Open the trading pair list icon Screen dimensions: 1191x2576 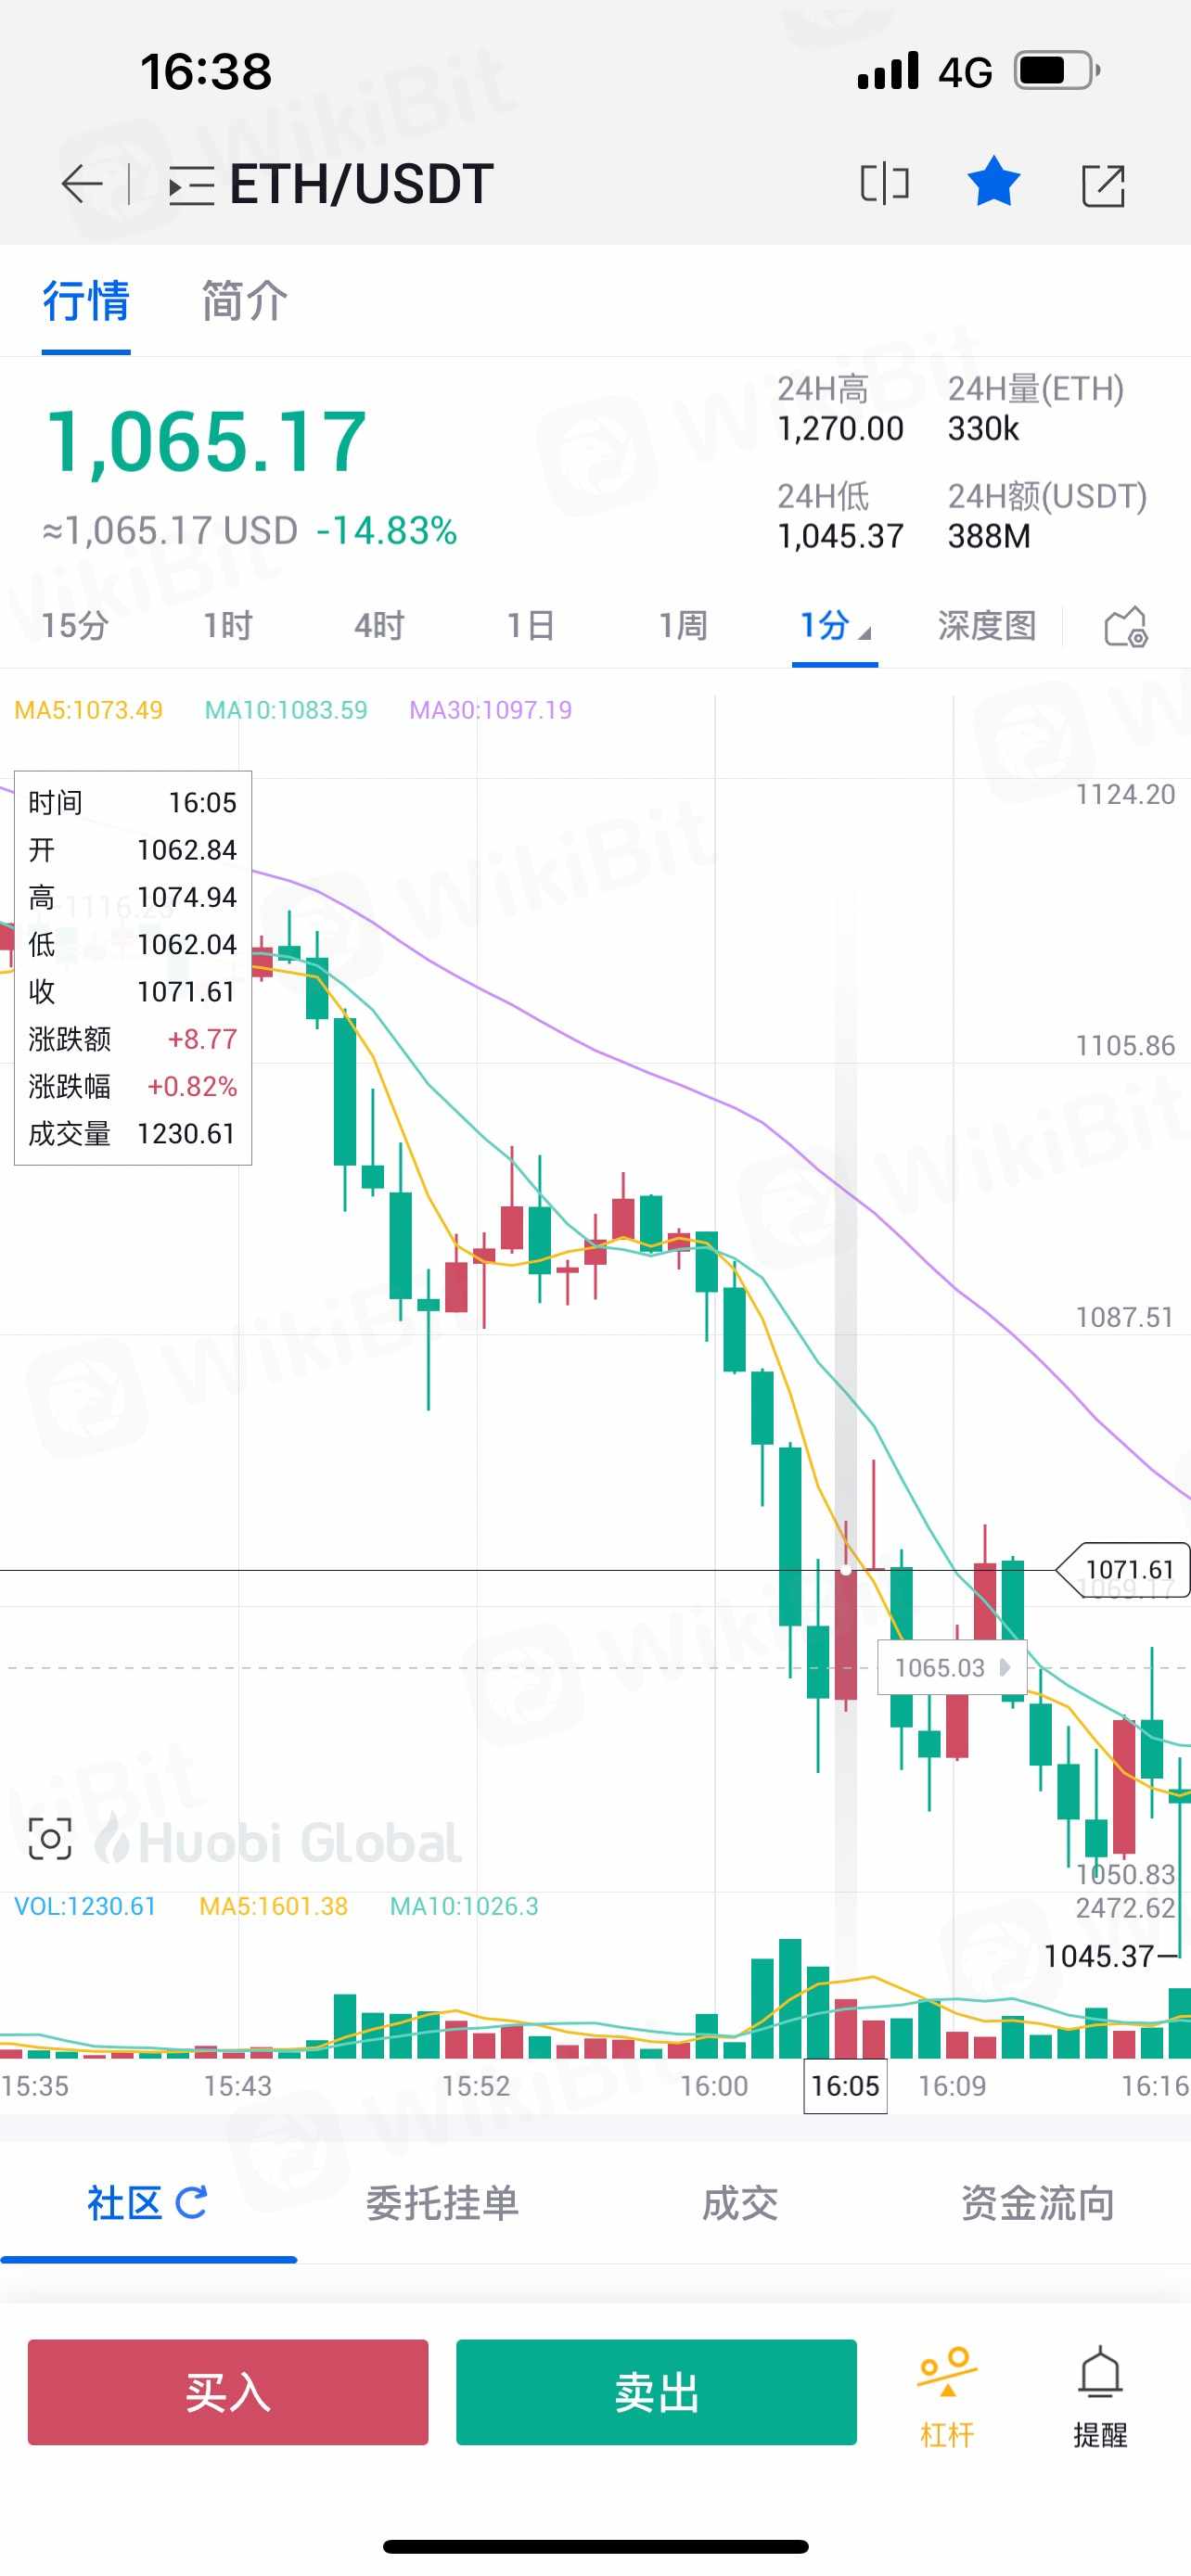pos(191,186)
